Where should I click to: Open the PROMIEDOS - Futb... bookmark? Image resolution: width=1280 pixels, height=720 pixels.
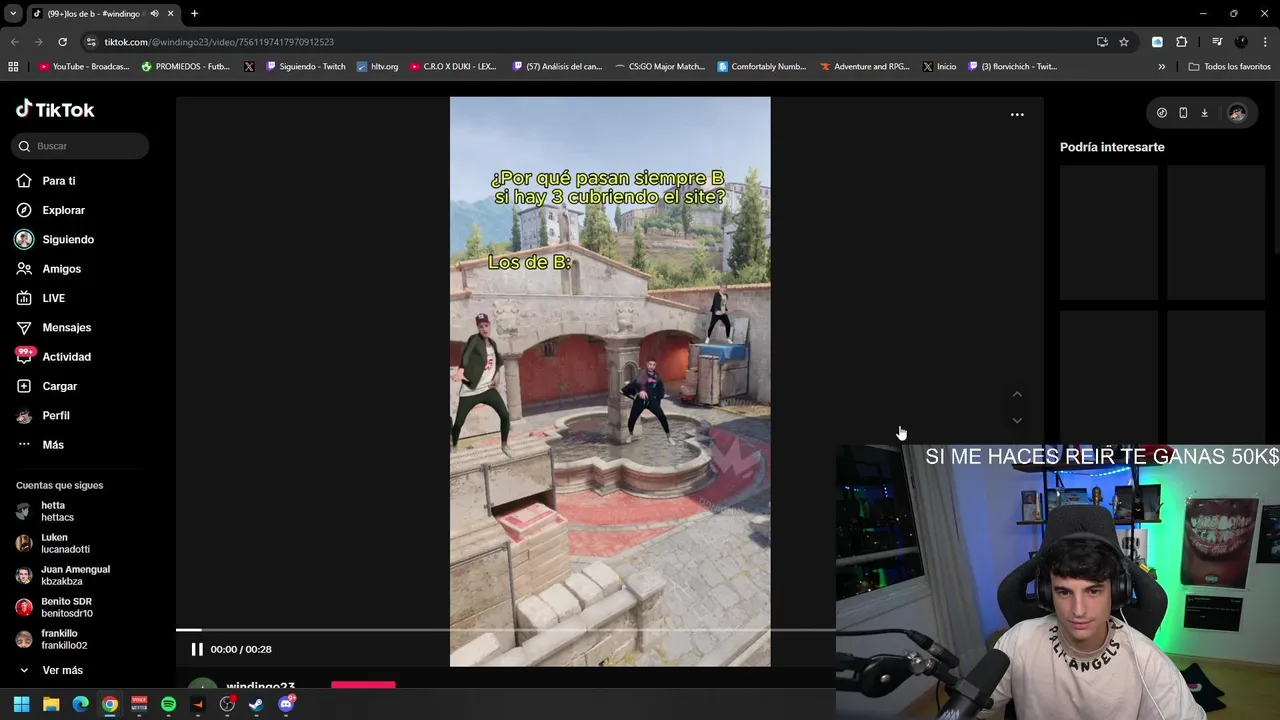[186, 67]
